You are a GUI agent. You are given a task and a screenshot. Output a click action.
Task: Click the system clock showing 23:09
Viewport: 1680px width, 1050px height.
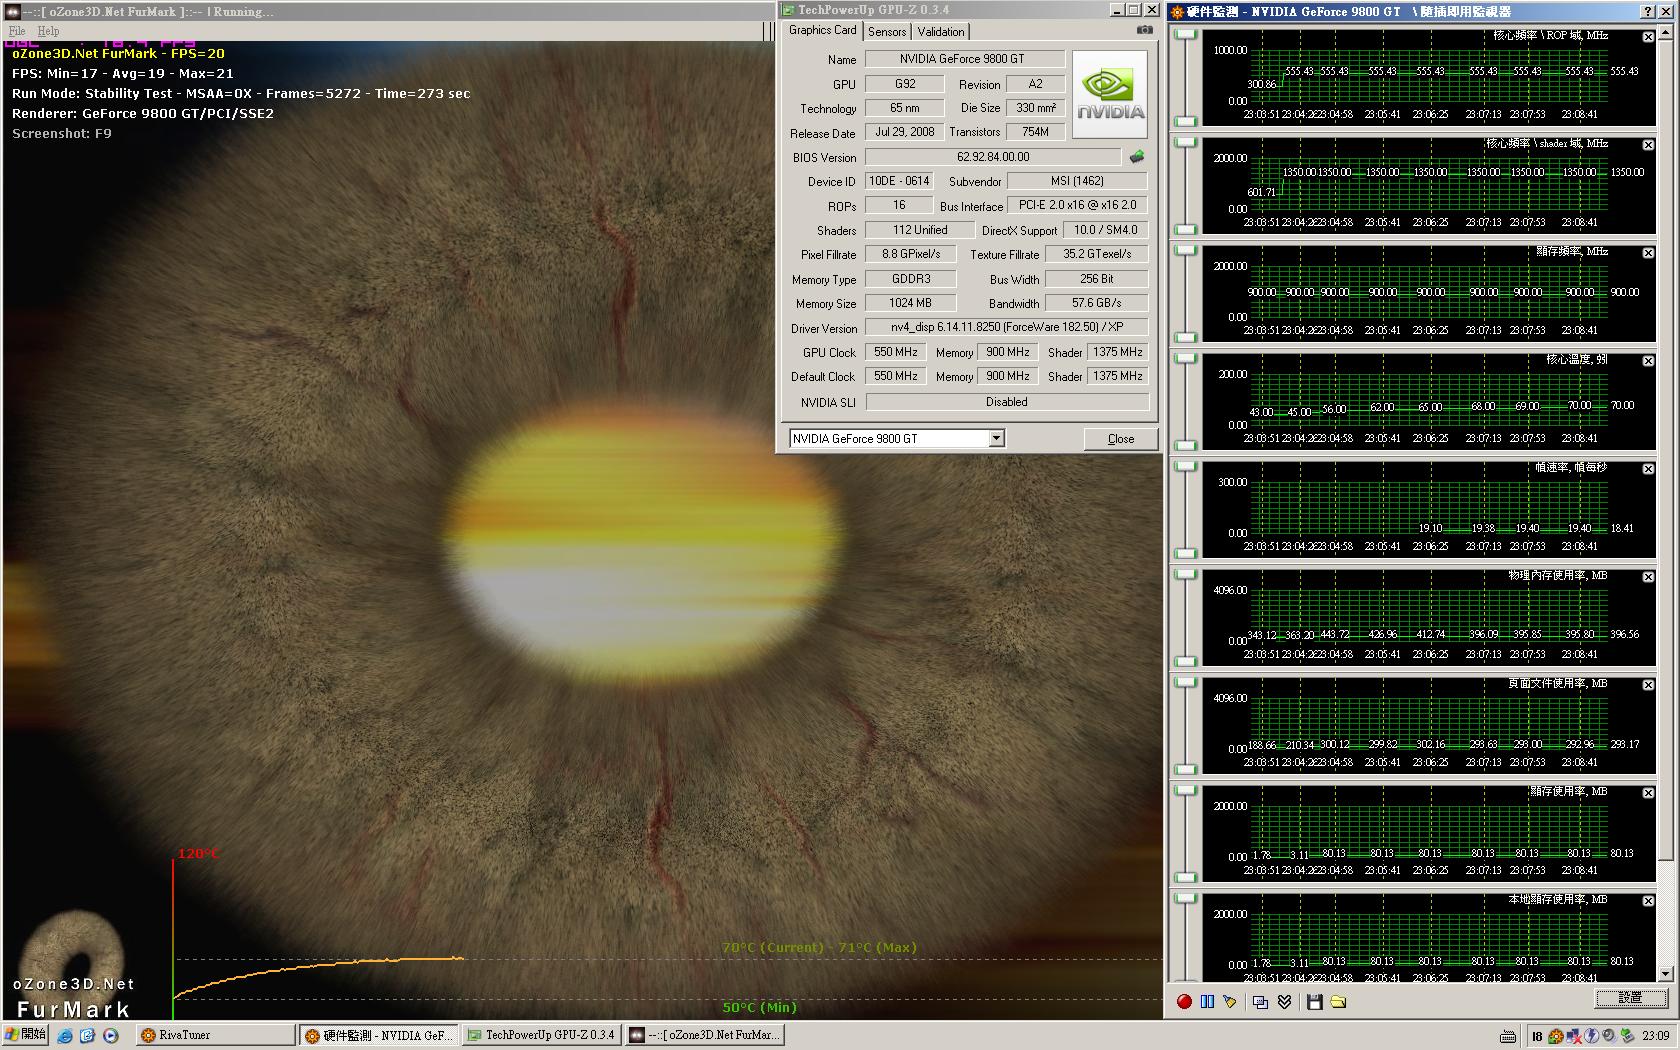(1655, 1036)
